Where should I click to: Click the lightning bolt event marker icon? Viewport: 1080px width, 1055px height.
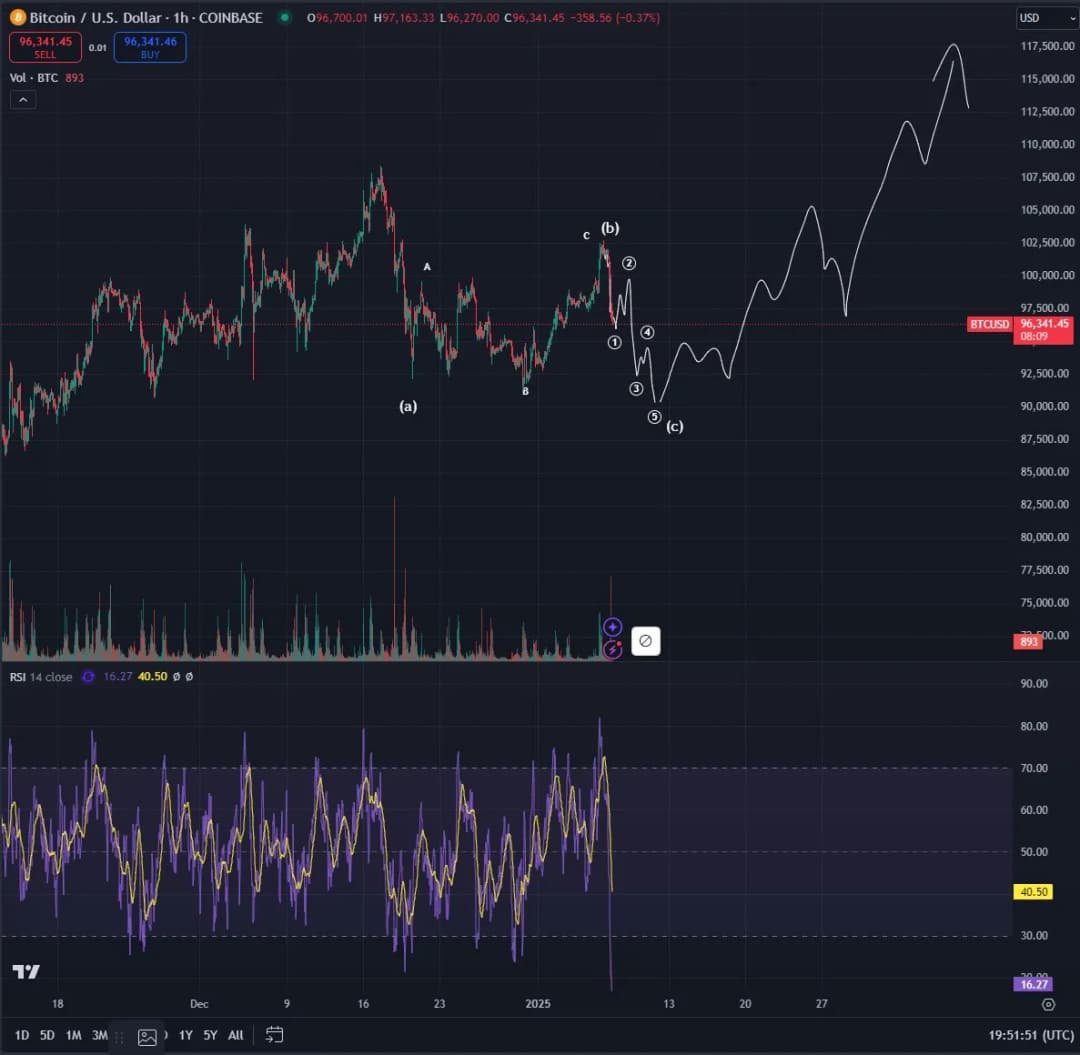pos(613,649)
